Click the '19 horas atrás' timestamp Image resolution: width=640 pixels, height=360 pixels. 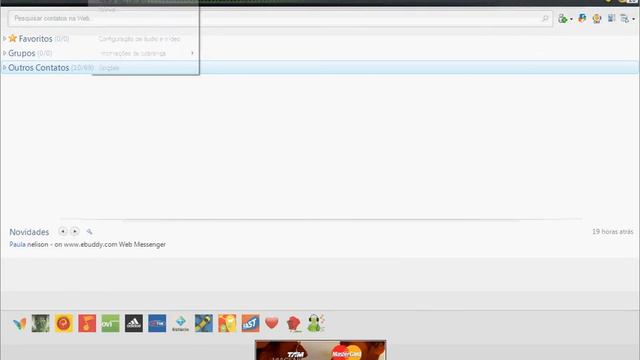(x=613, y=231)
